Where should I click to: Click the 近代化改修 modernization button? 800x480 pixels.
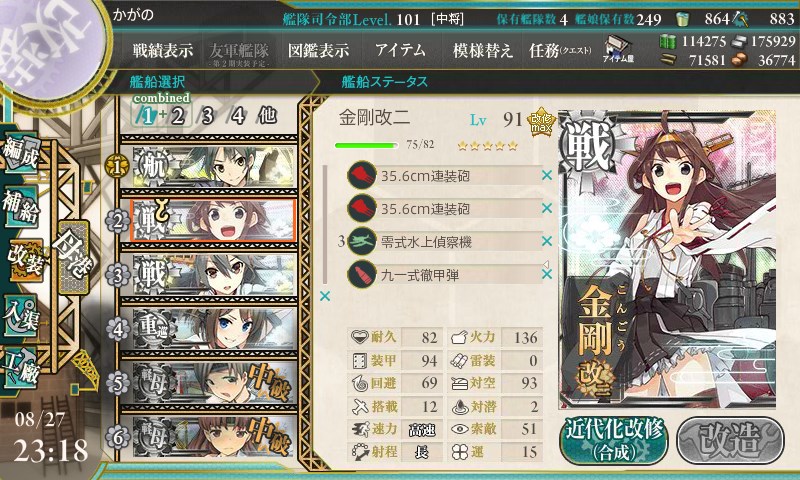point(614,440)
